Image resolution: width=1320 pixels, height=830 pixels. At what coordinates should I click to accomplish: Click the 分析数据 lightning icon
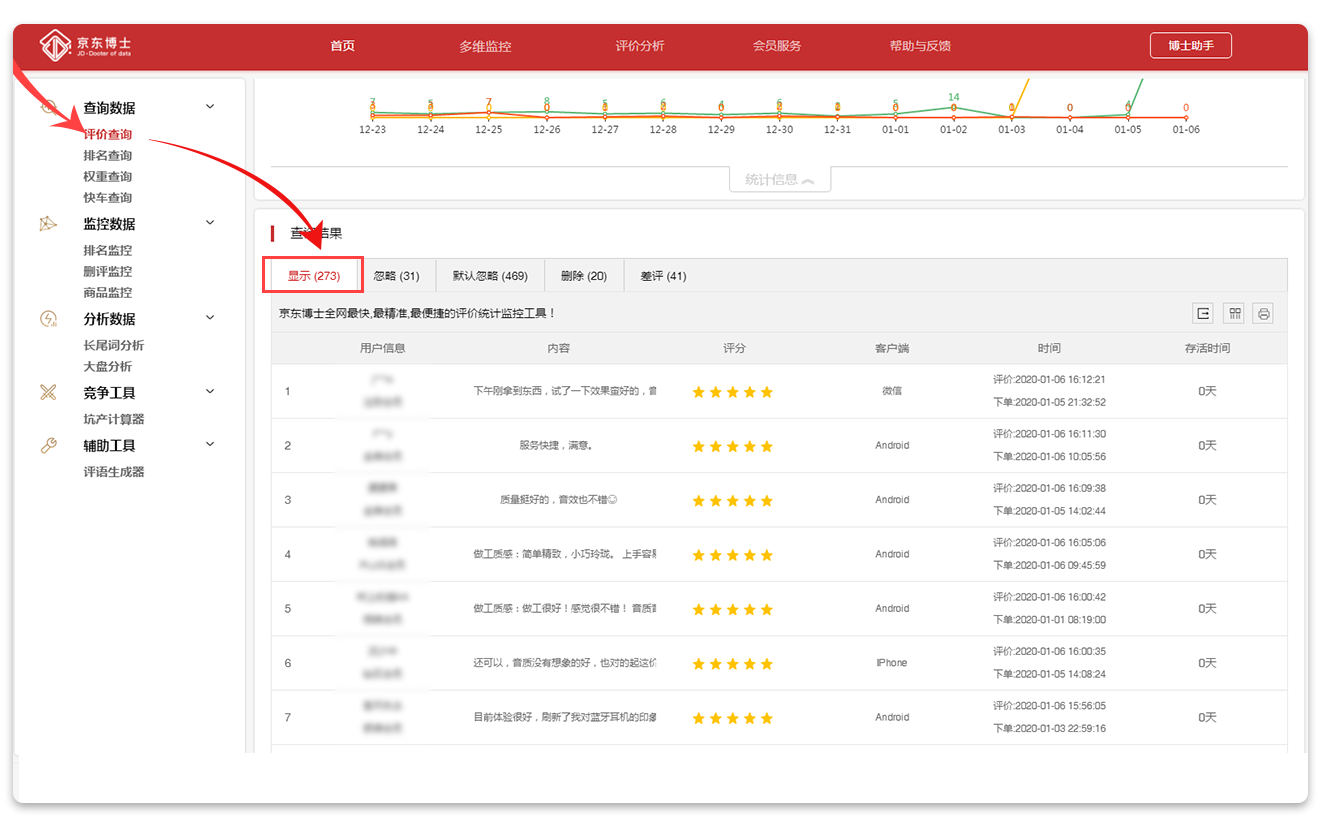48,319
